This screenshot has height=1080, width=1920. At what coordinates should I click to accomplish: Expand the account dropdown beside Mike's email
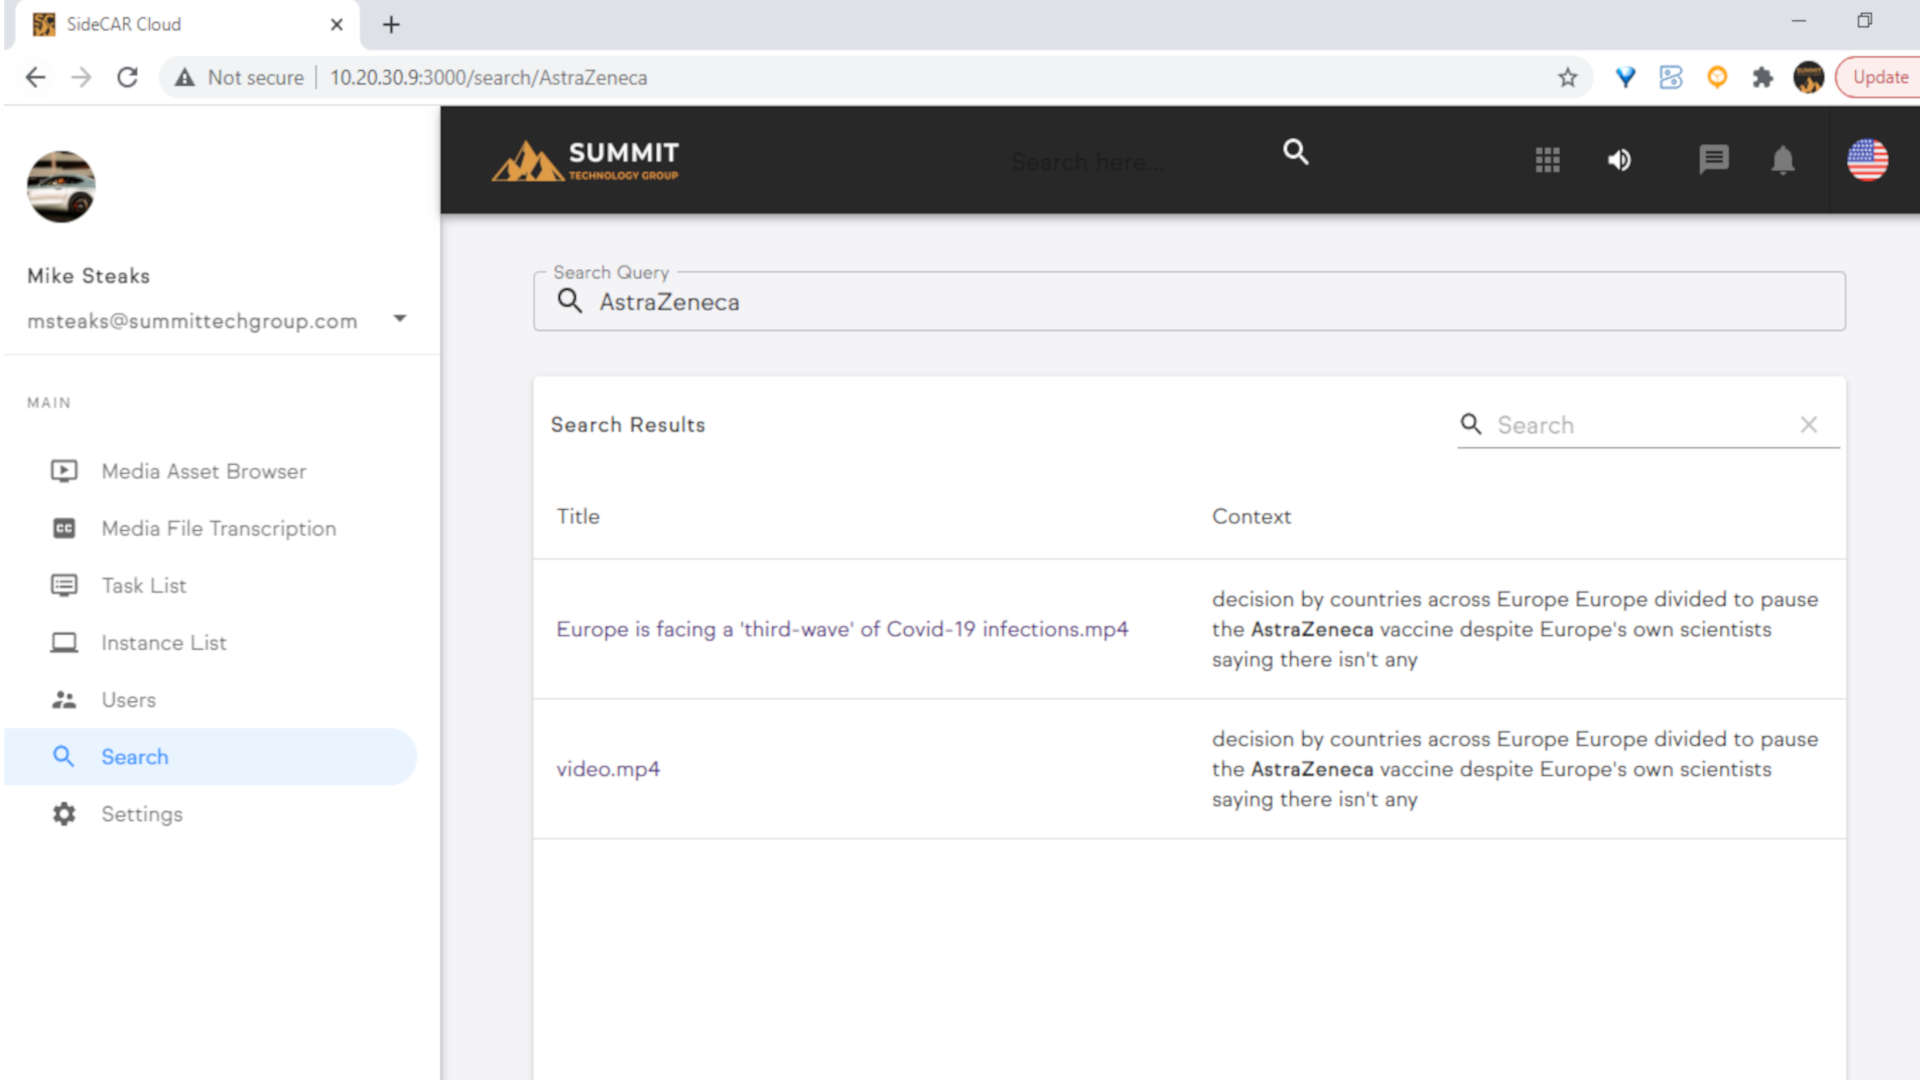pos(399,318)
